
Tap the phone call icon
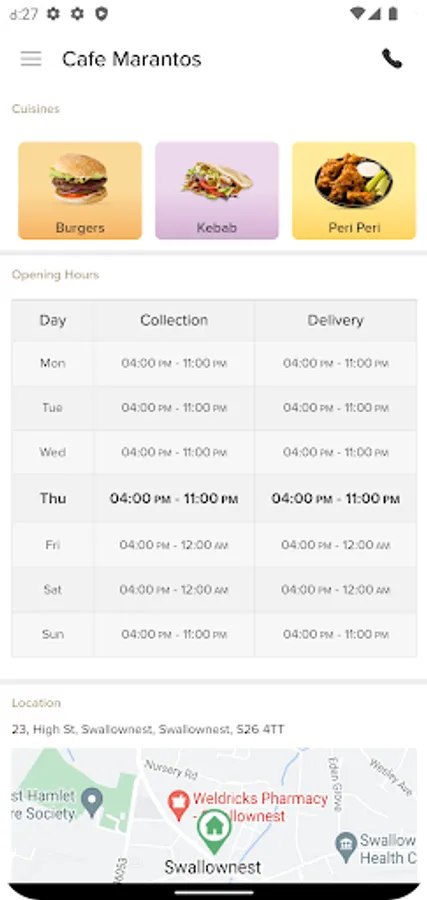pyautogui.click(x=392, y=59)
